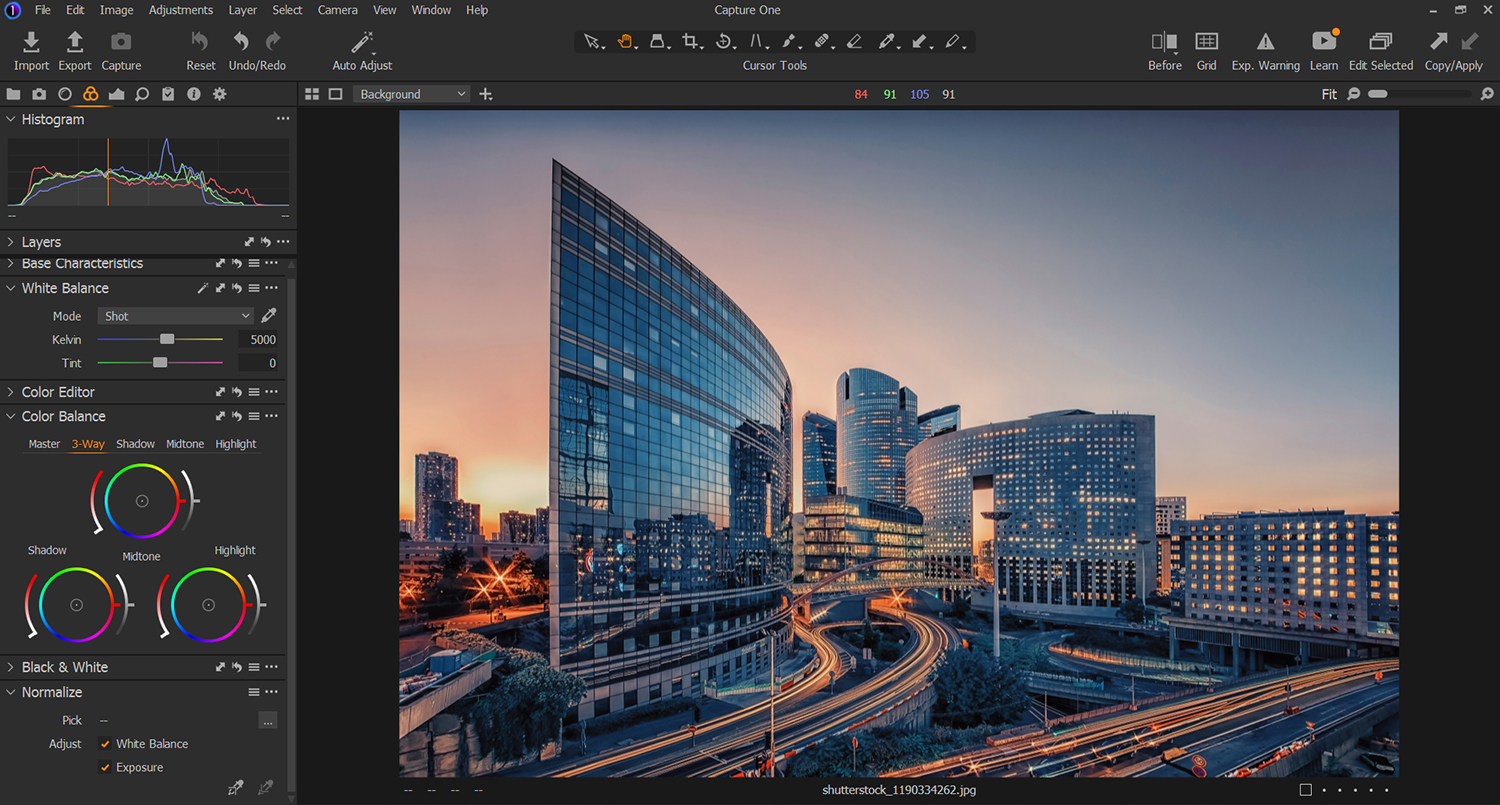
Task: Collapse the Color Balance panel
Action: [x=10, y=416]
